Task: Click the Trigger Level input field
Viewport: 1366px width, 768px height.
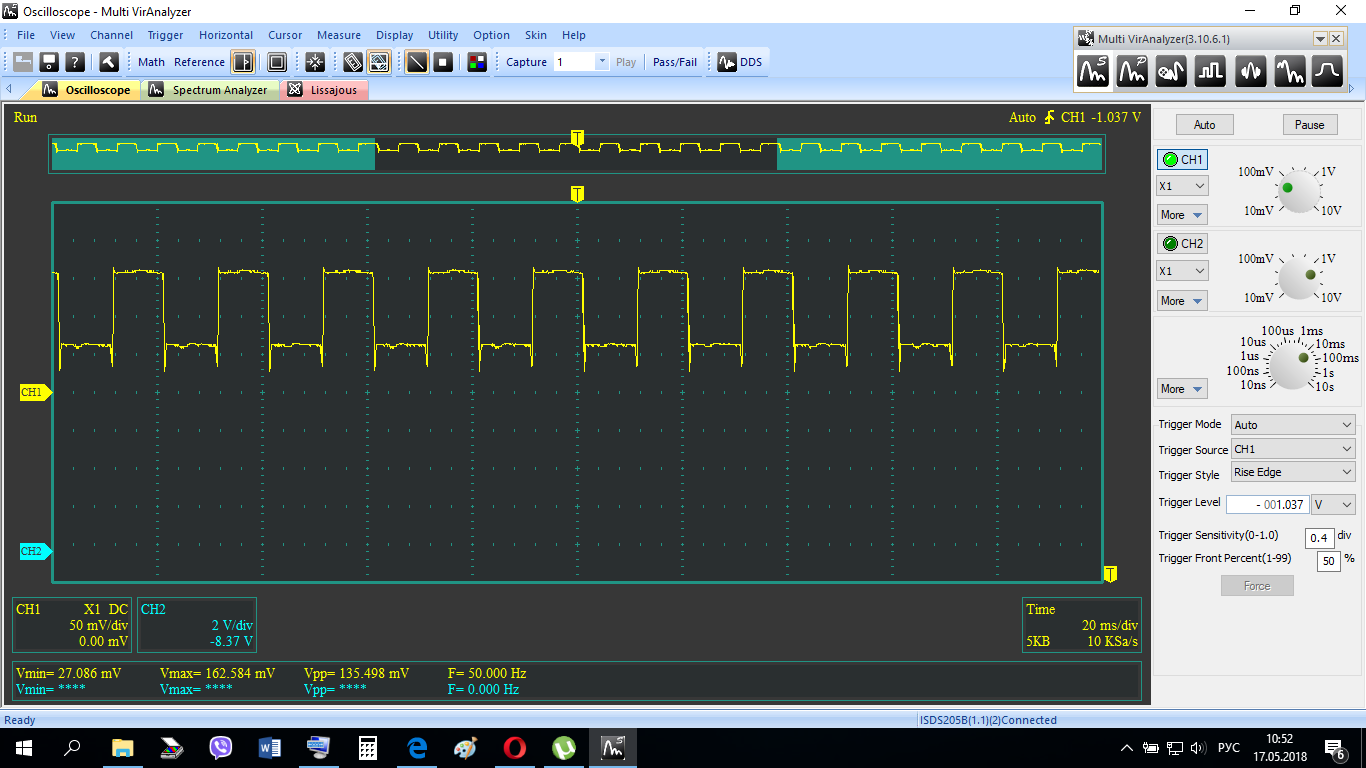Action: pos(1267,505)
